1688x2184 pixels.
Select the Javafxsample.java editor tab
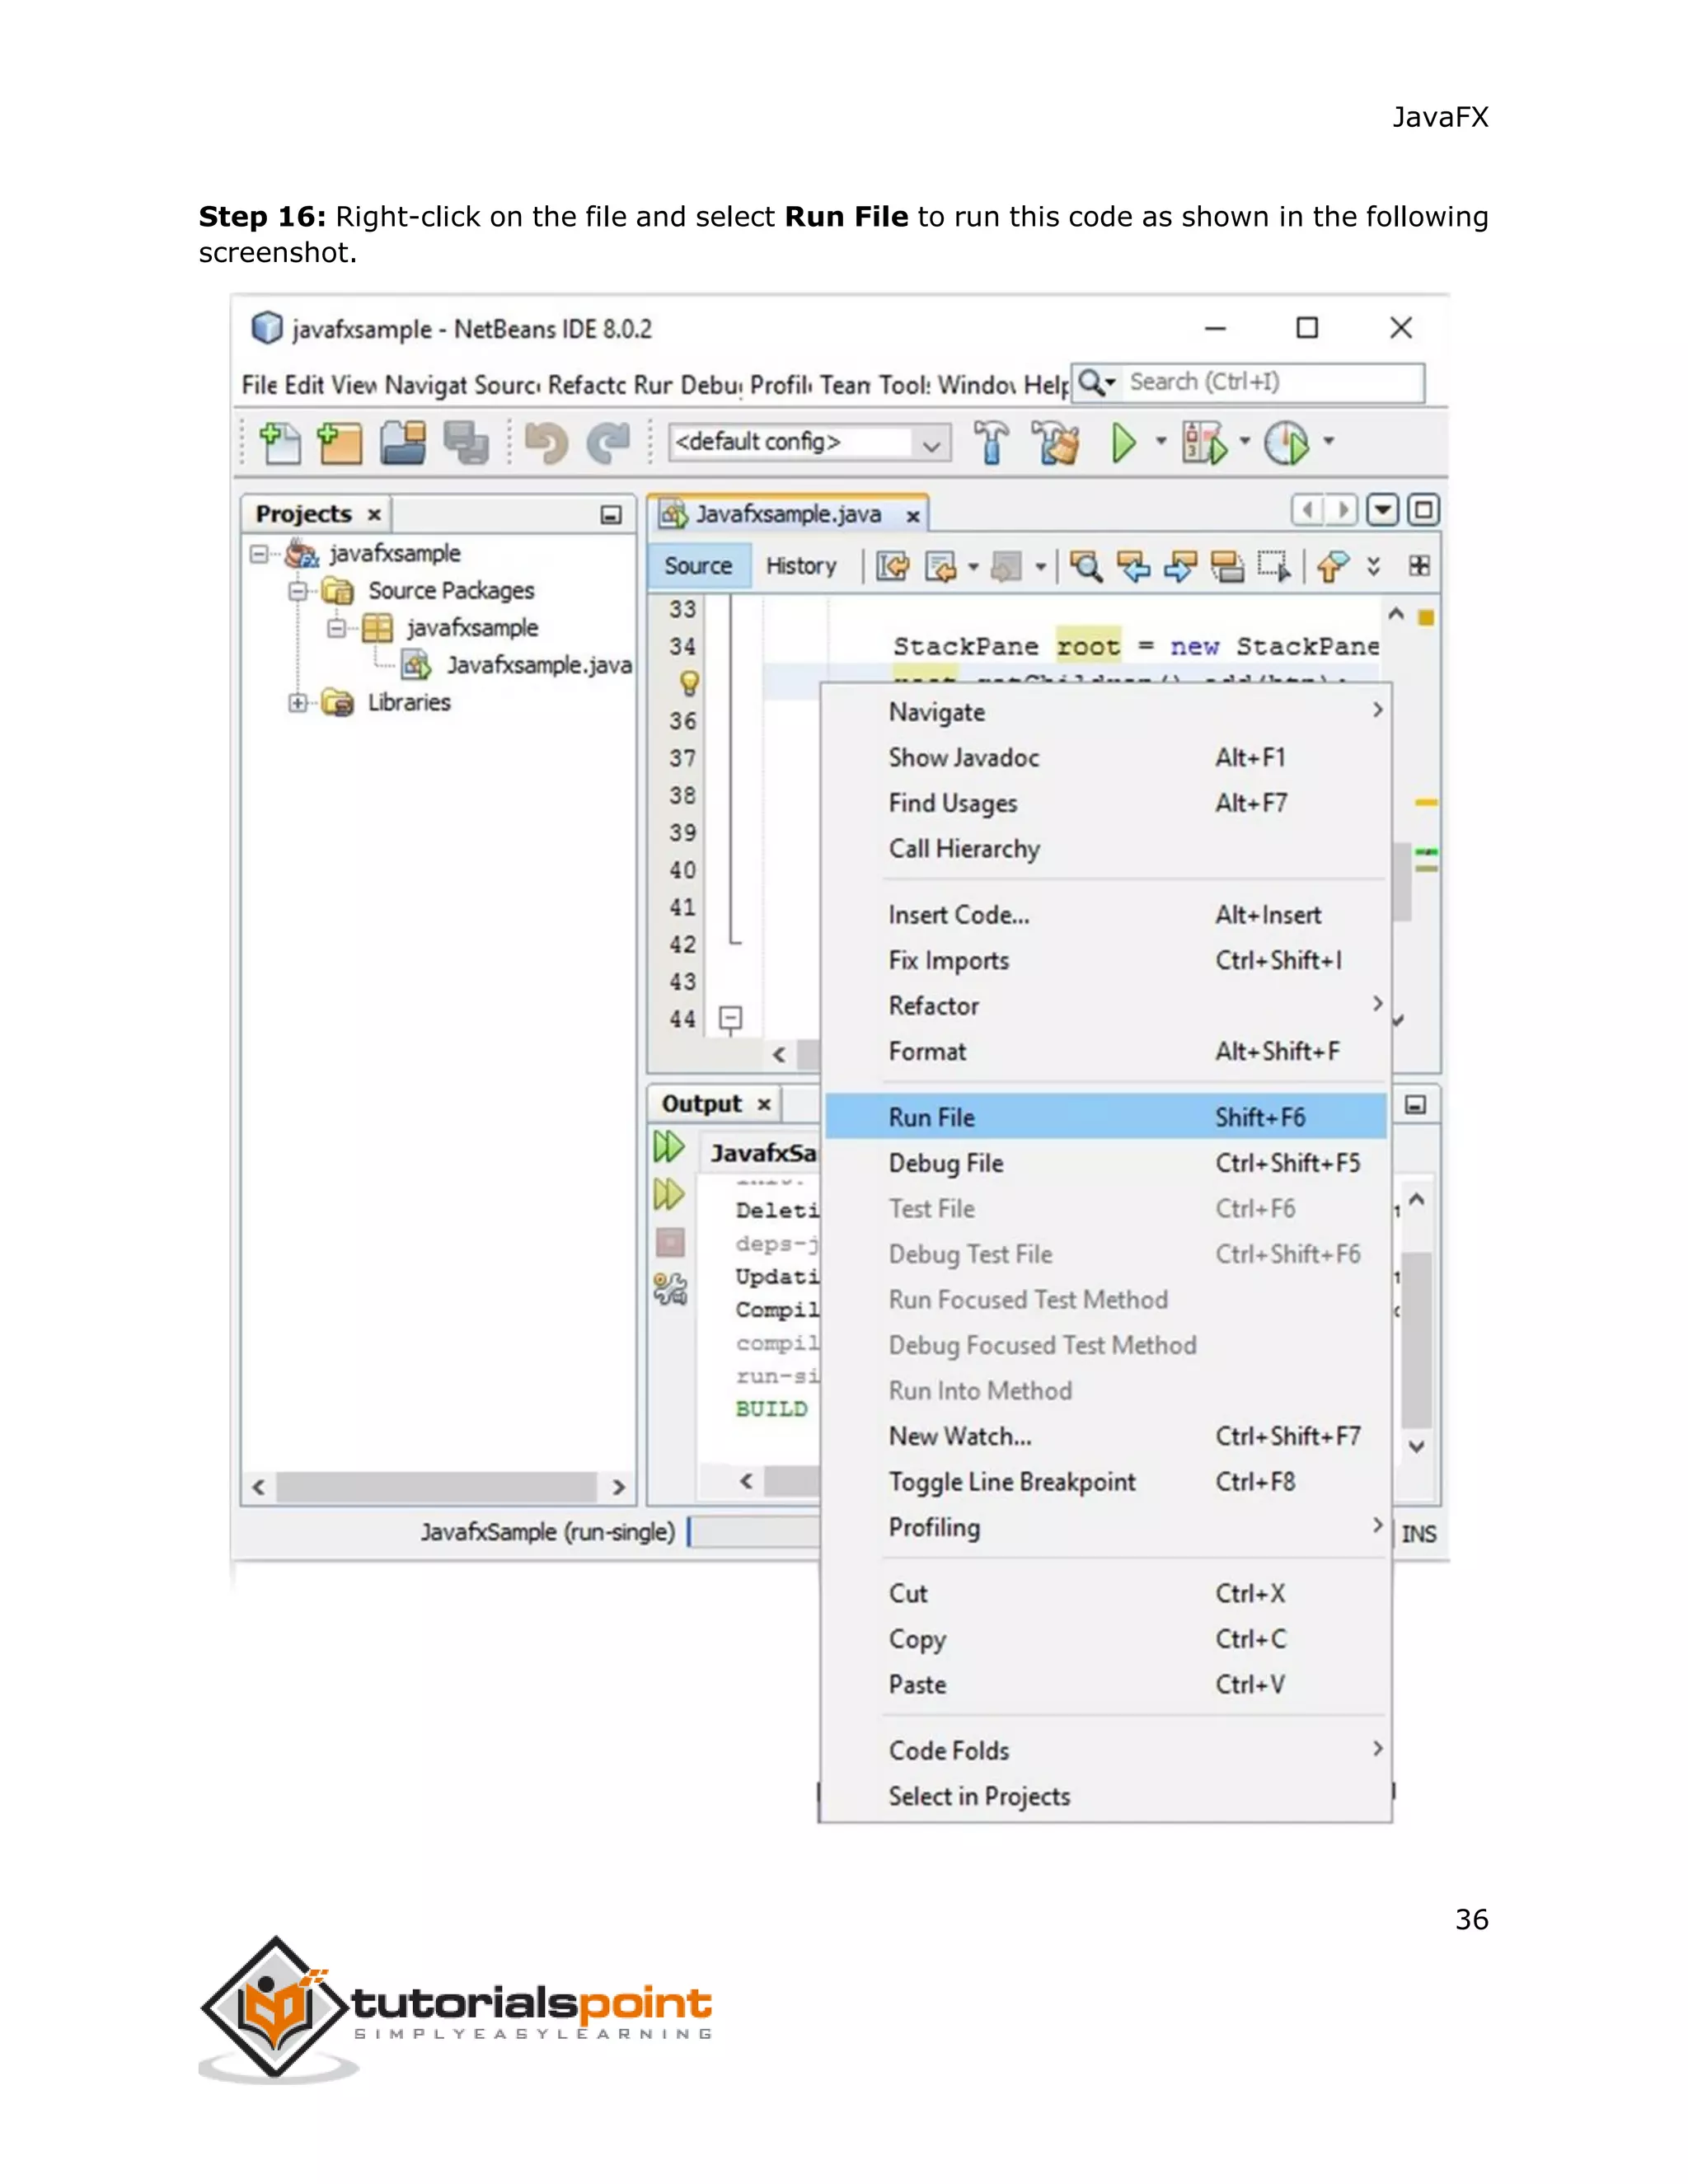tap(788, 514)
